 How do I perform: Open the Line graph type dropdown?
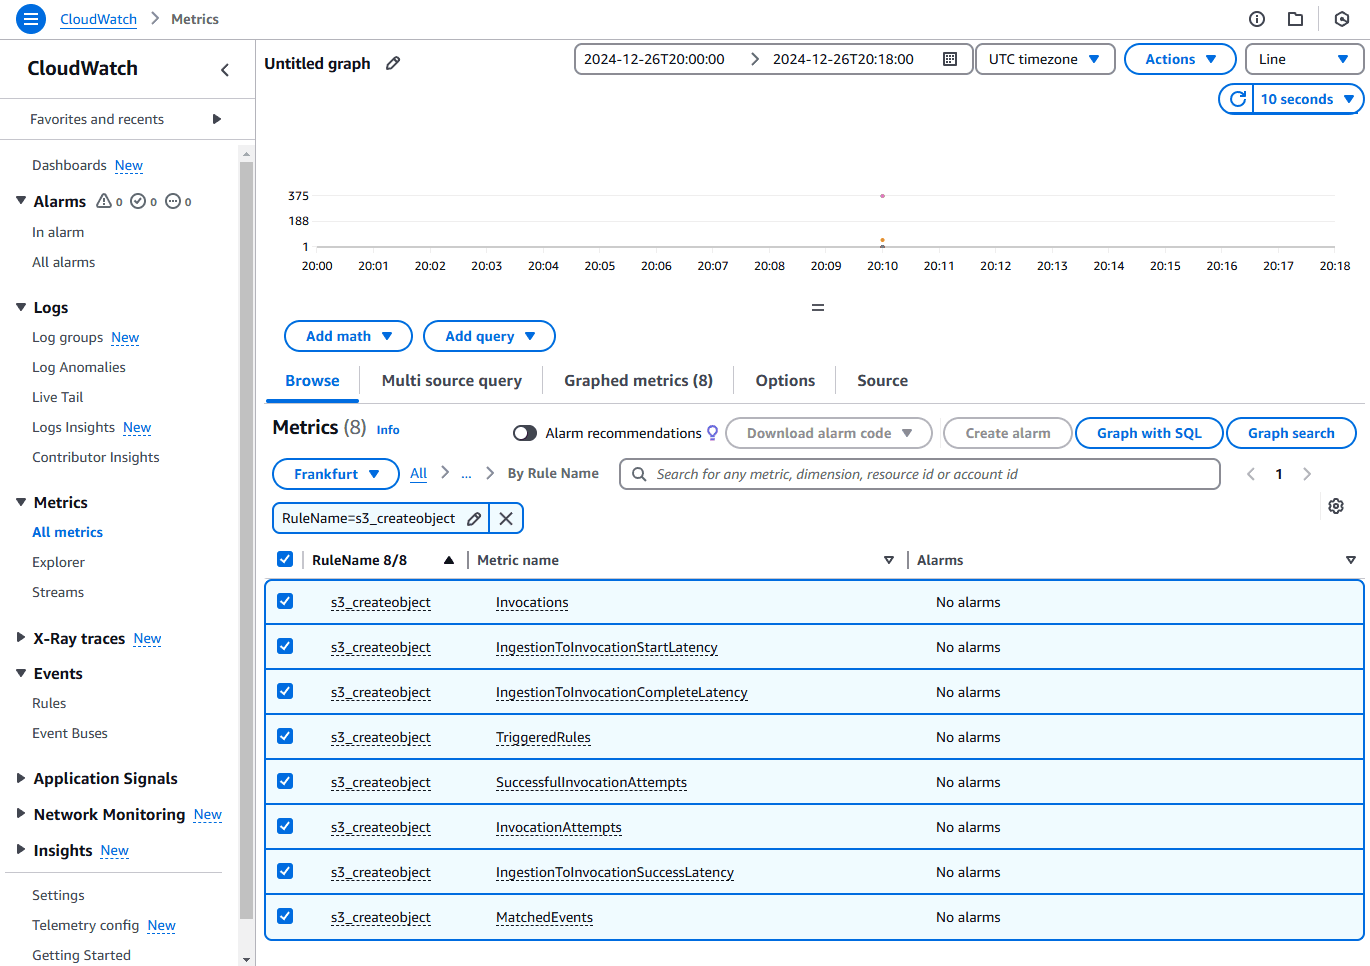[x=1304, y=59]
